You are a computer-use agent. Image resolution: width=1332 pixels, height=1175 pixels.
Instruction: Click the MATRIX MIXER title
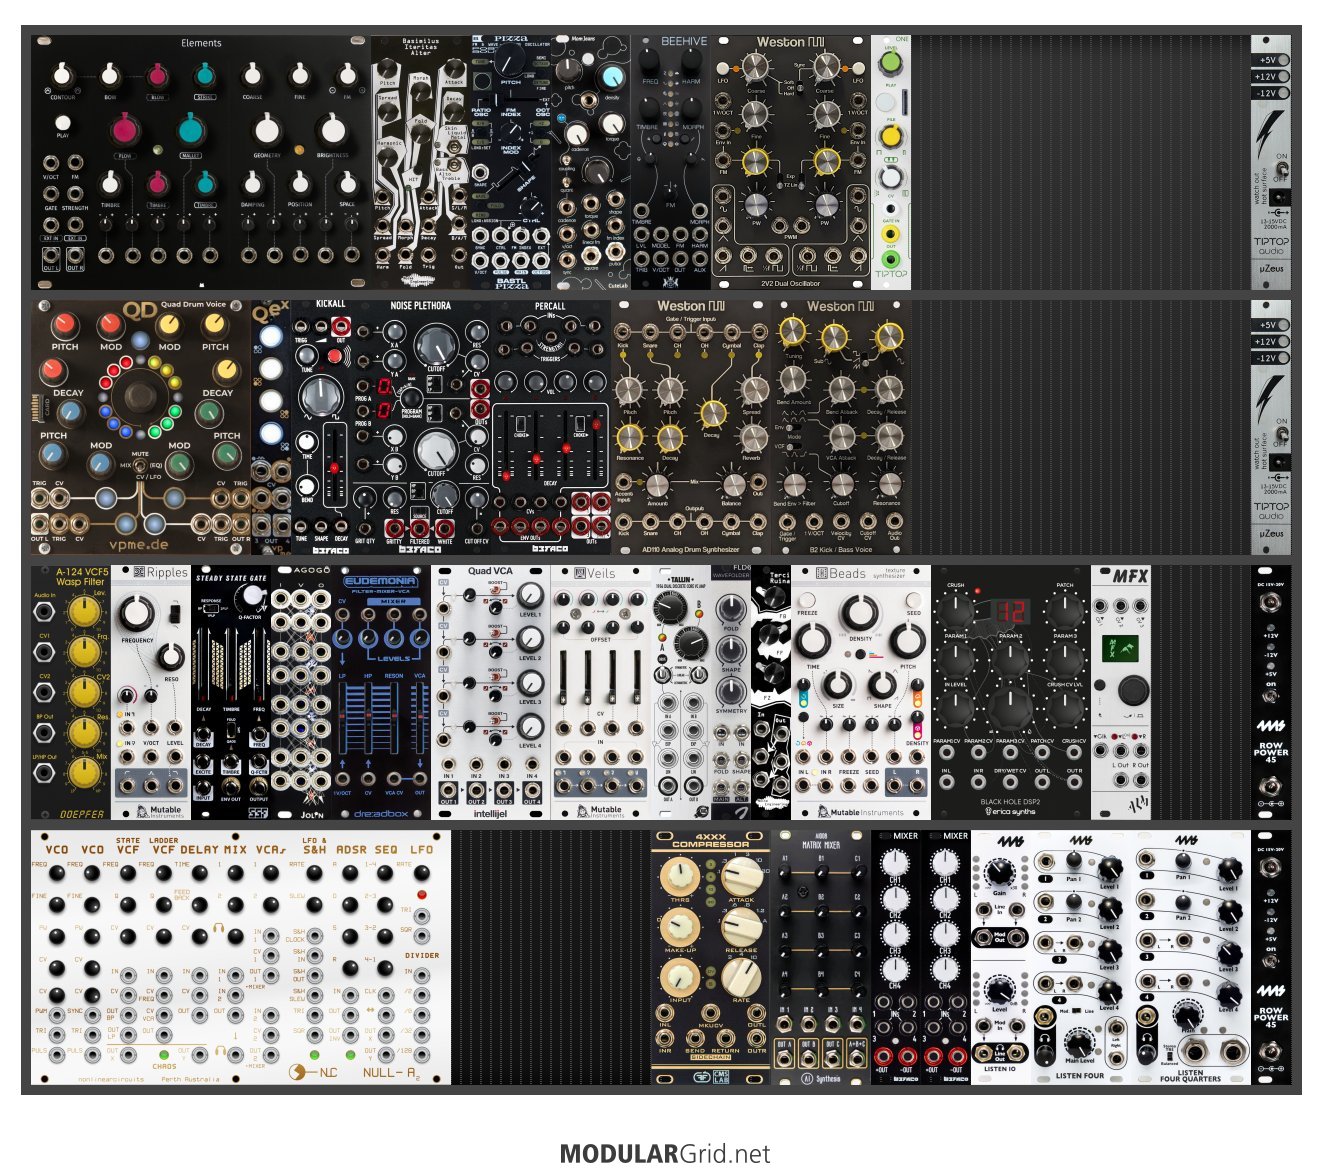coord(821,845)
